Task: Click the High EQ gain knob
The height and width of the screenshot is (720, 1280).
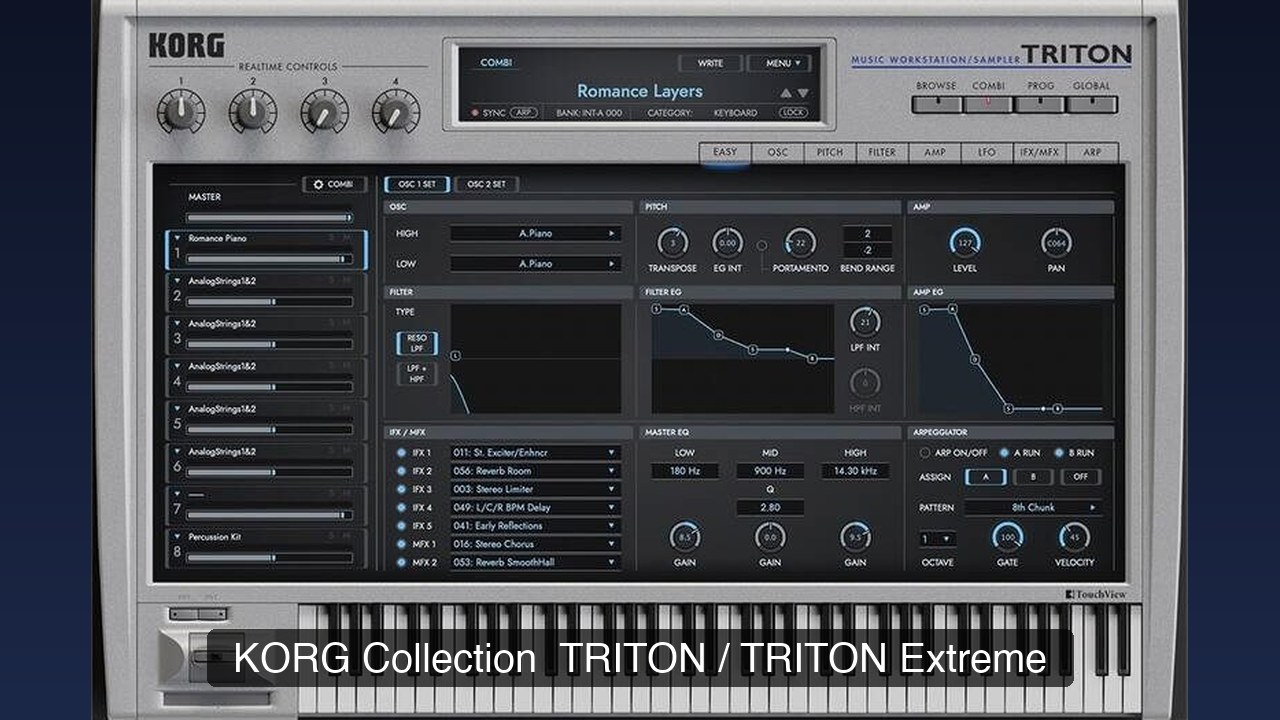Action: (855, 537)
